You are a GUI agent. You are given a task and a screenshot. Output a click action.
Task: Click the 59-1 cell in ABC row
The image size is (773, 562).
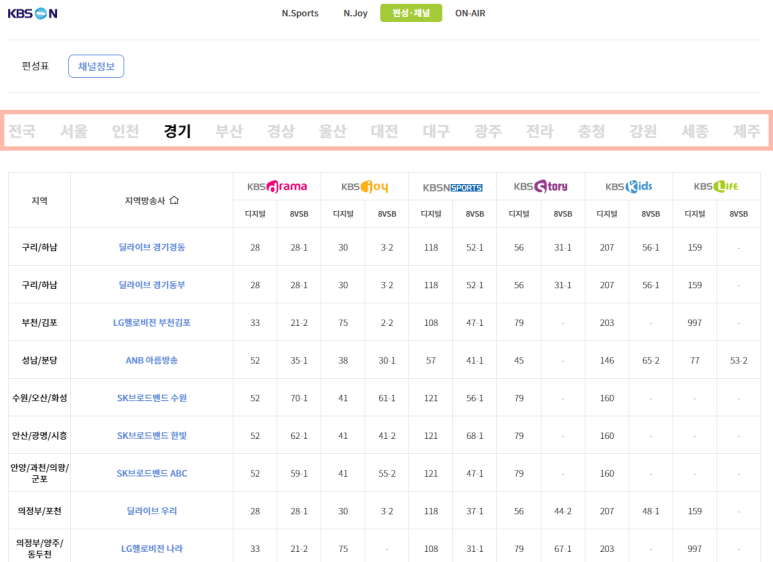299,473
